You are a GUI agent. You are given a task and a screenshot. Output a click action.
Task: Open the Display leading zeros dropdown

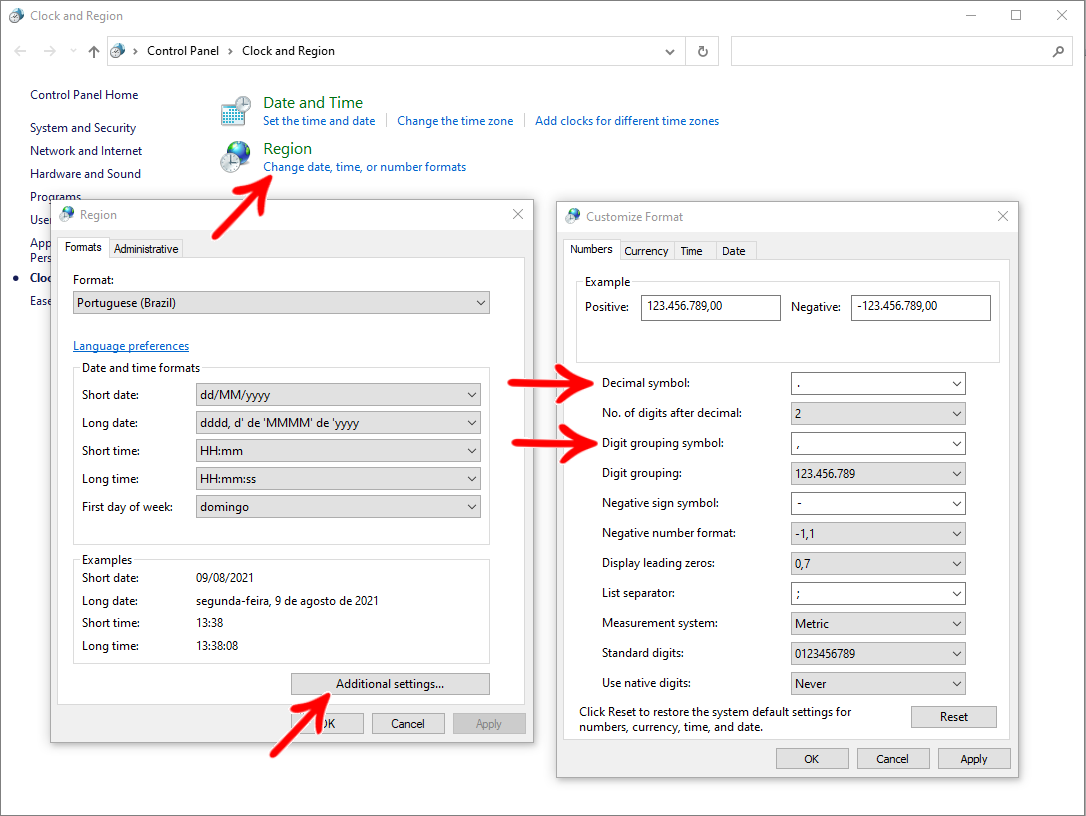(878, 564)
